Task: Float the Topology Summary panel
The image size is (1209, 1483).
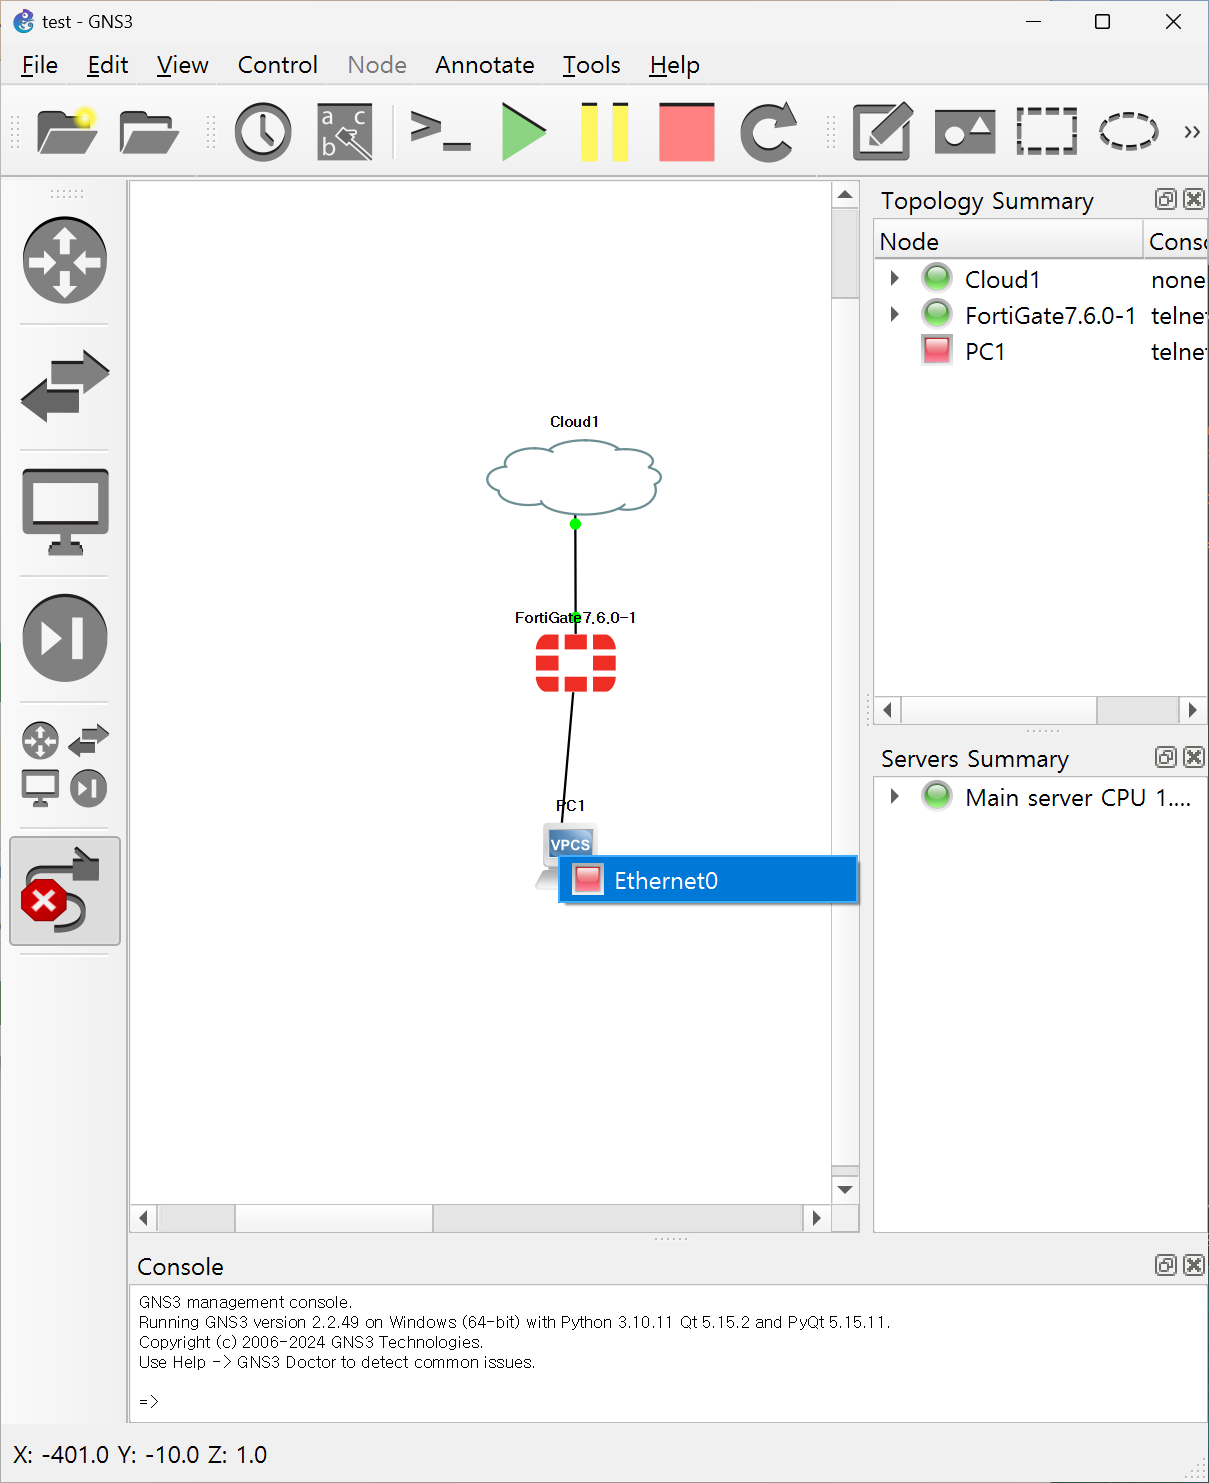Action: 1165,199
